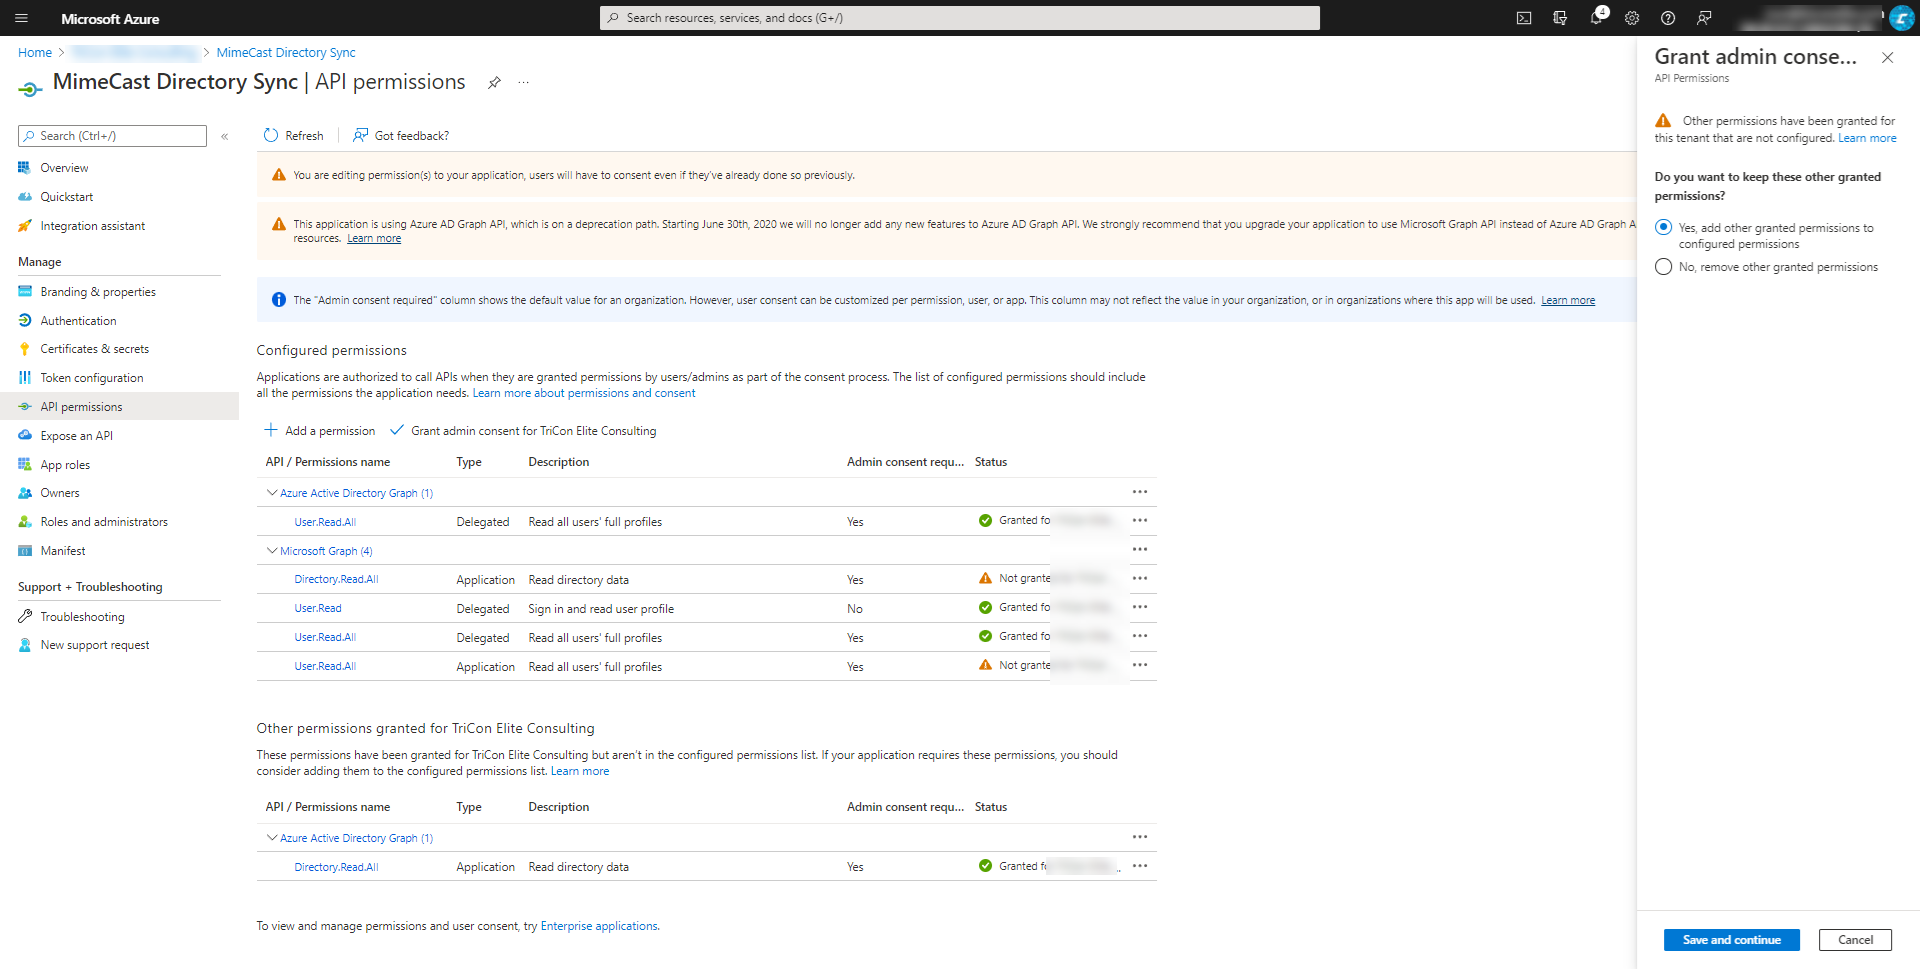Open the MimeCast Directory Sync breadcrumb
Image resolution: width=1920 pixels, height=969 pixels.
tap(286, 53)
